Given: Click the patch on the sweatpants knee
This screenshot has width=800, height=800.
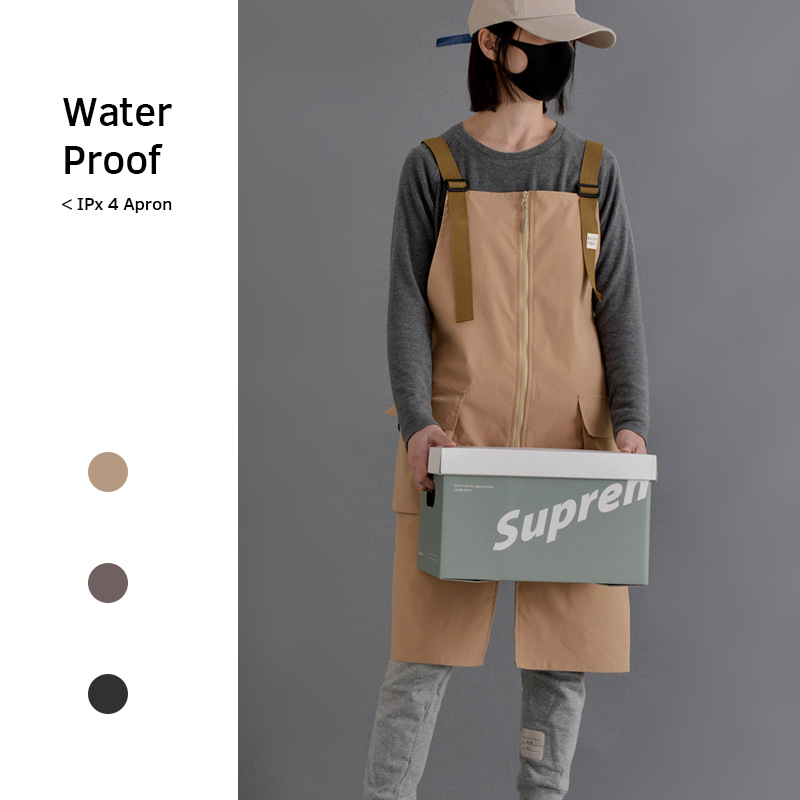Looking at the screenshot, I should point(532,744).
